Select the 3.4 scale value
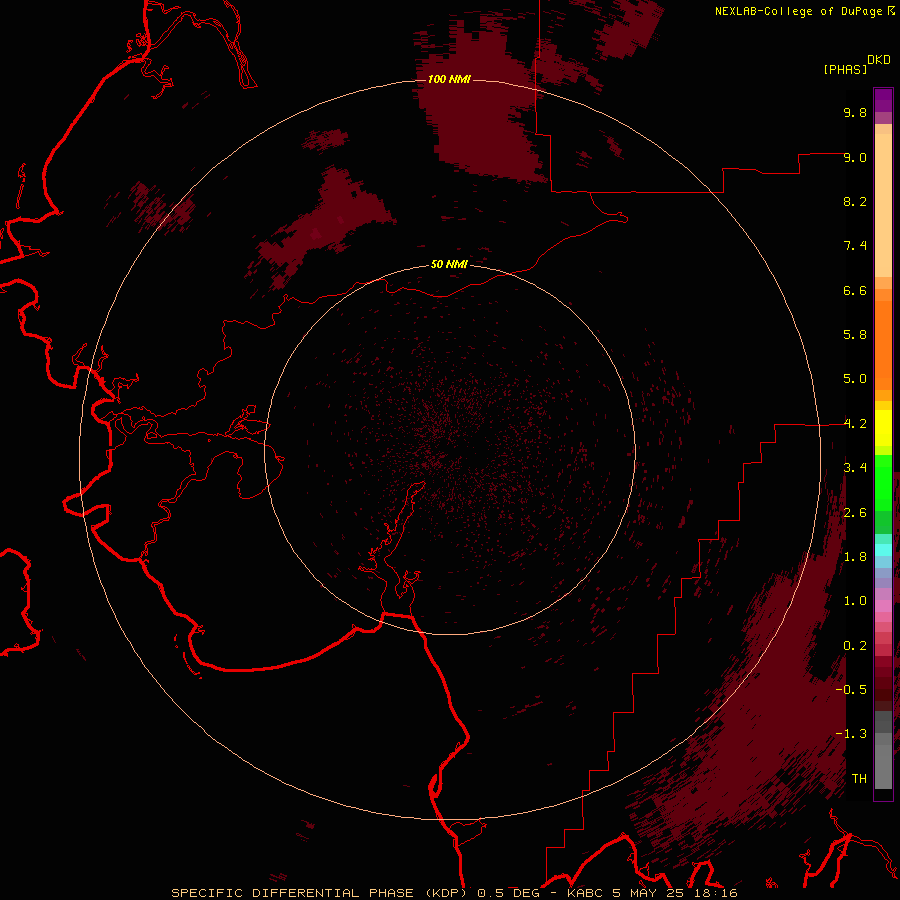 [x=855, y=468]
